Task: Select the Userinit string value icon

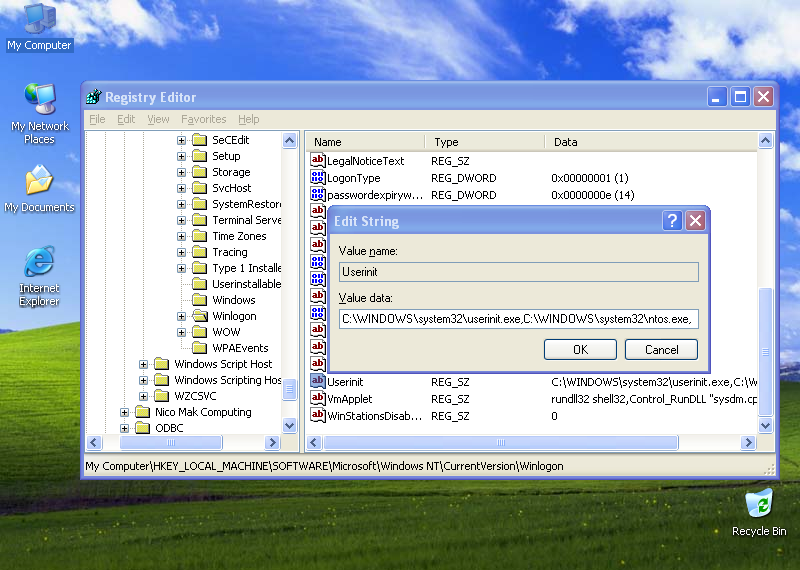Action: click(317, 381)
